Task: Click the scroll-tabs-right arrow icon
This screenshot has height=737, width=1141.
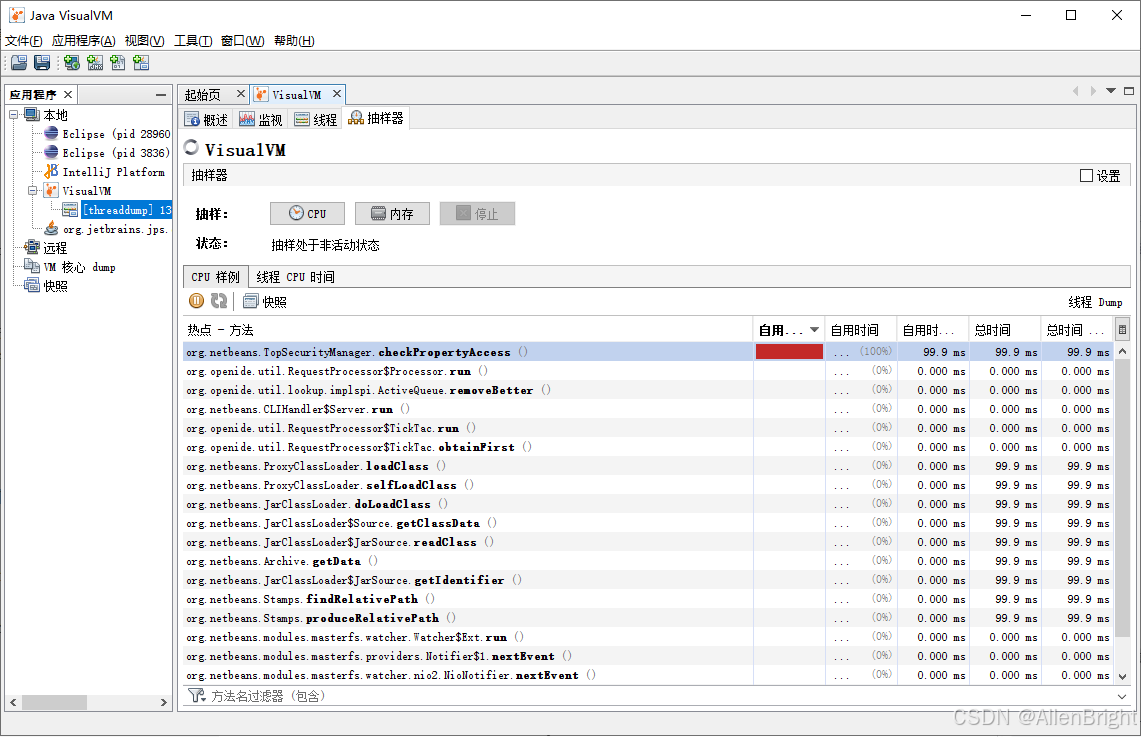Action: point(1093,91)
